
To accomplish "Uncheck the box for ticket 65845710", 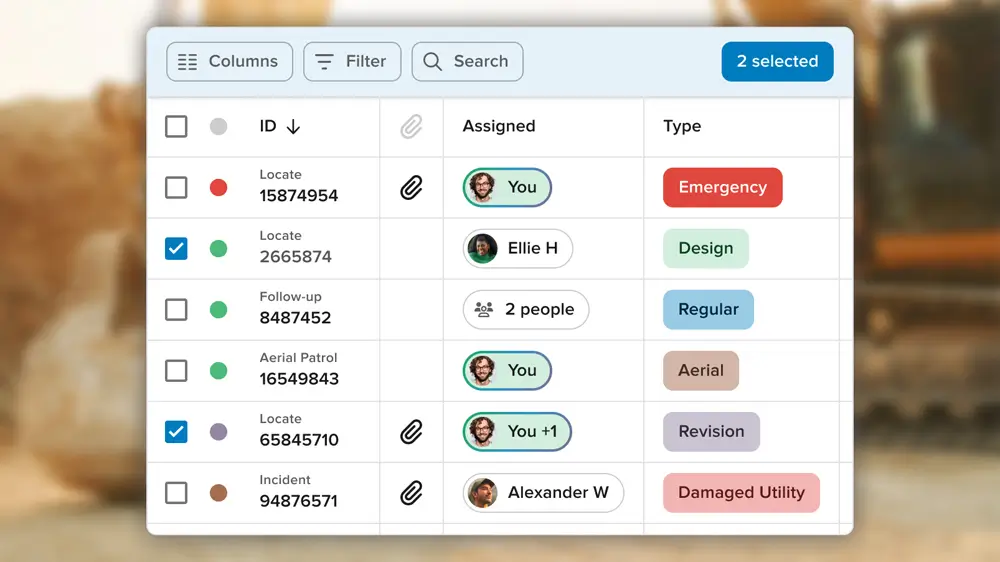I will point(176,432).
